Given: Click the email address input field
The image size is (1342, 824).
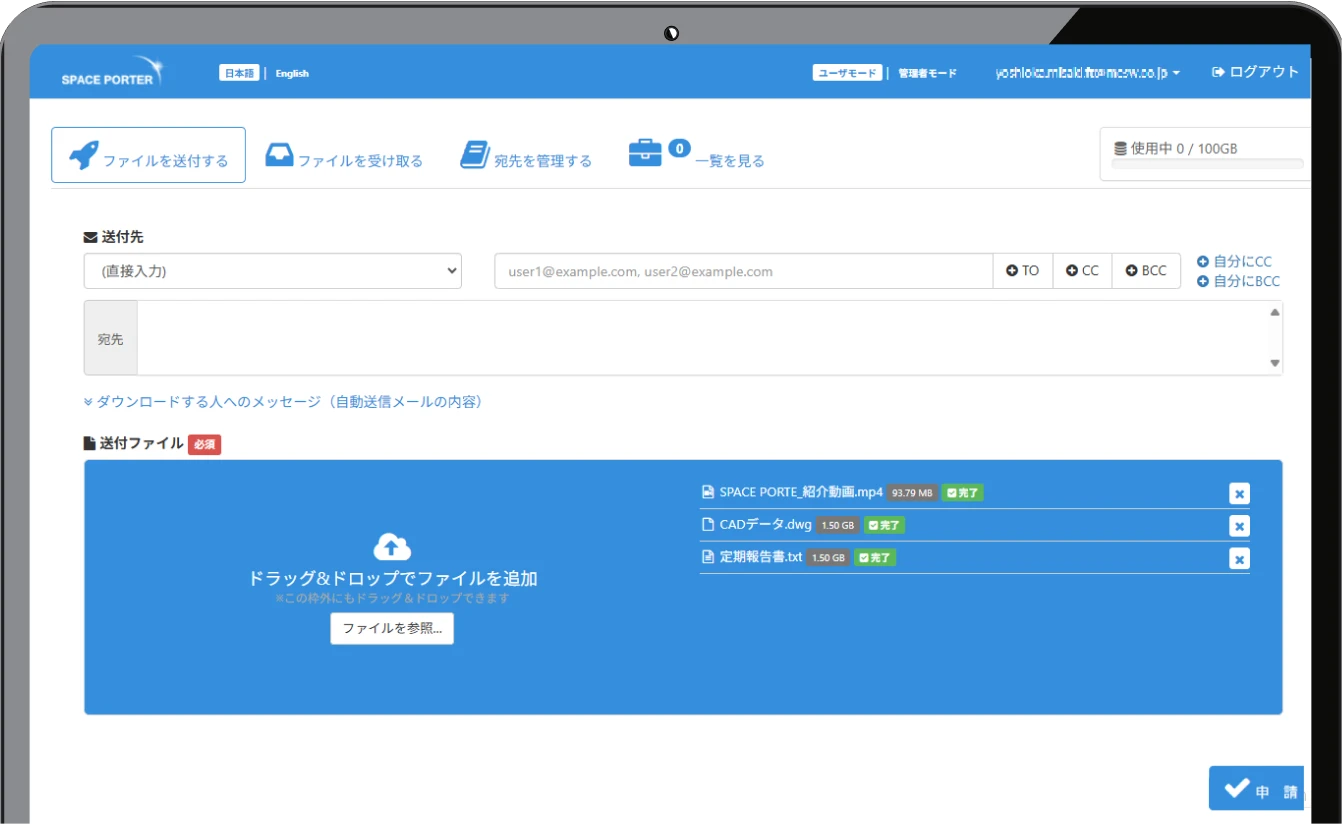Looking at the screenshot, I should click(x=743, y=271).
